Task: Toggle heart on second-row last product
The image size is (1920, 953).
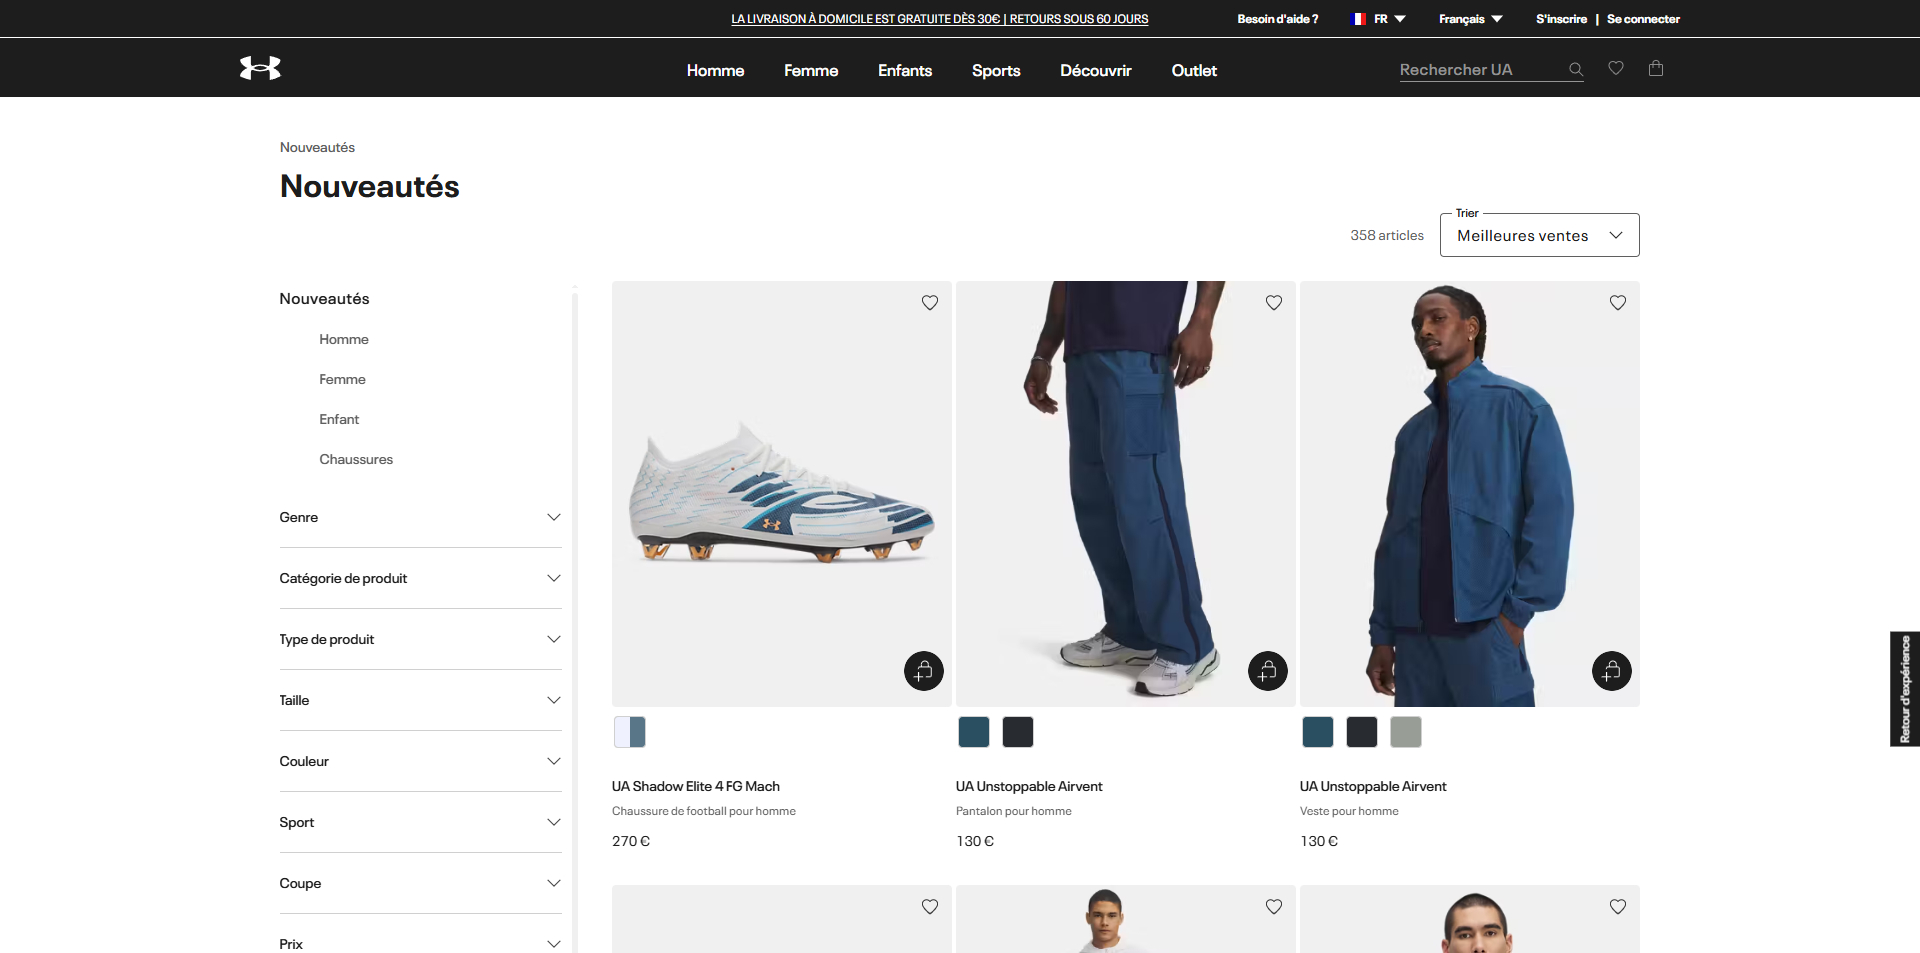Action: click(1618, 907)
